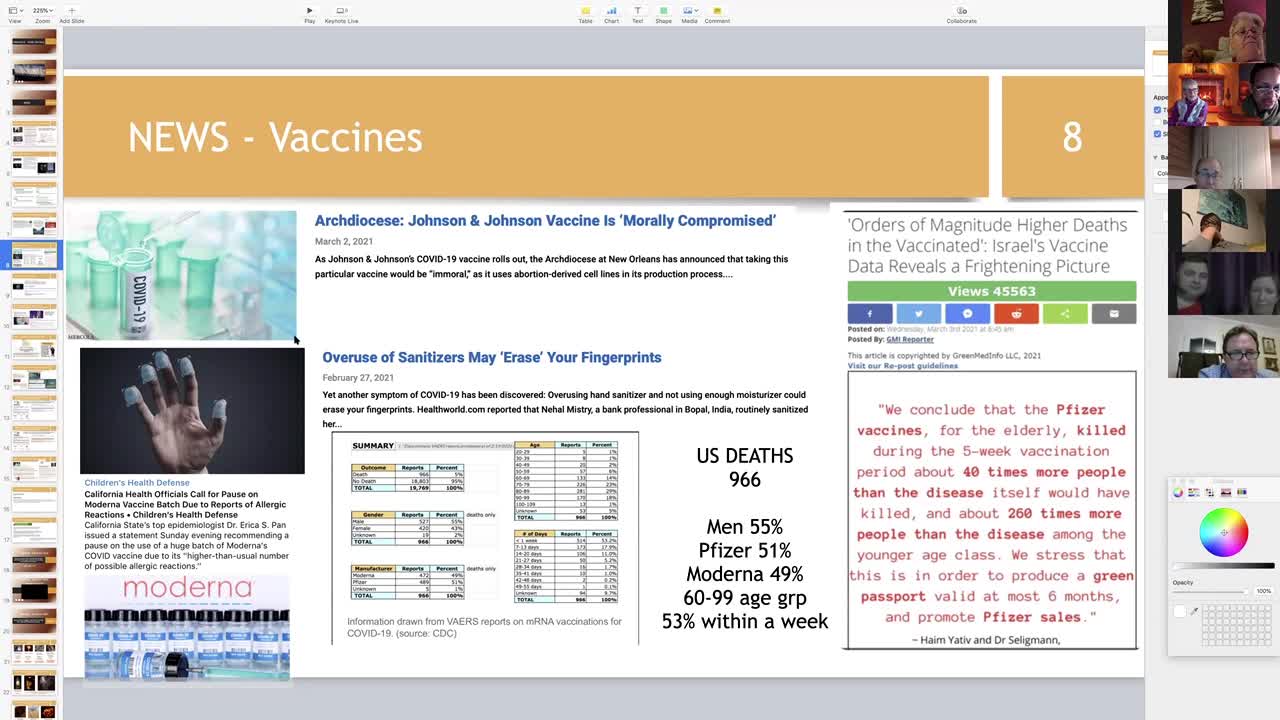
Task: Toggle the Title checkbox in Appearance section
Action: click(1158, 110)
